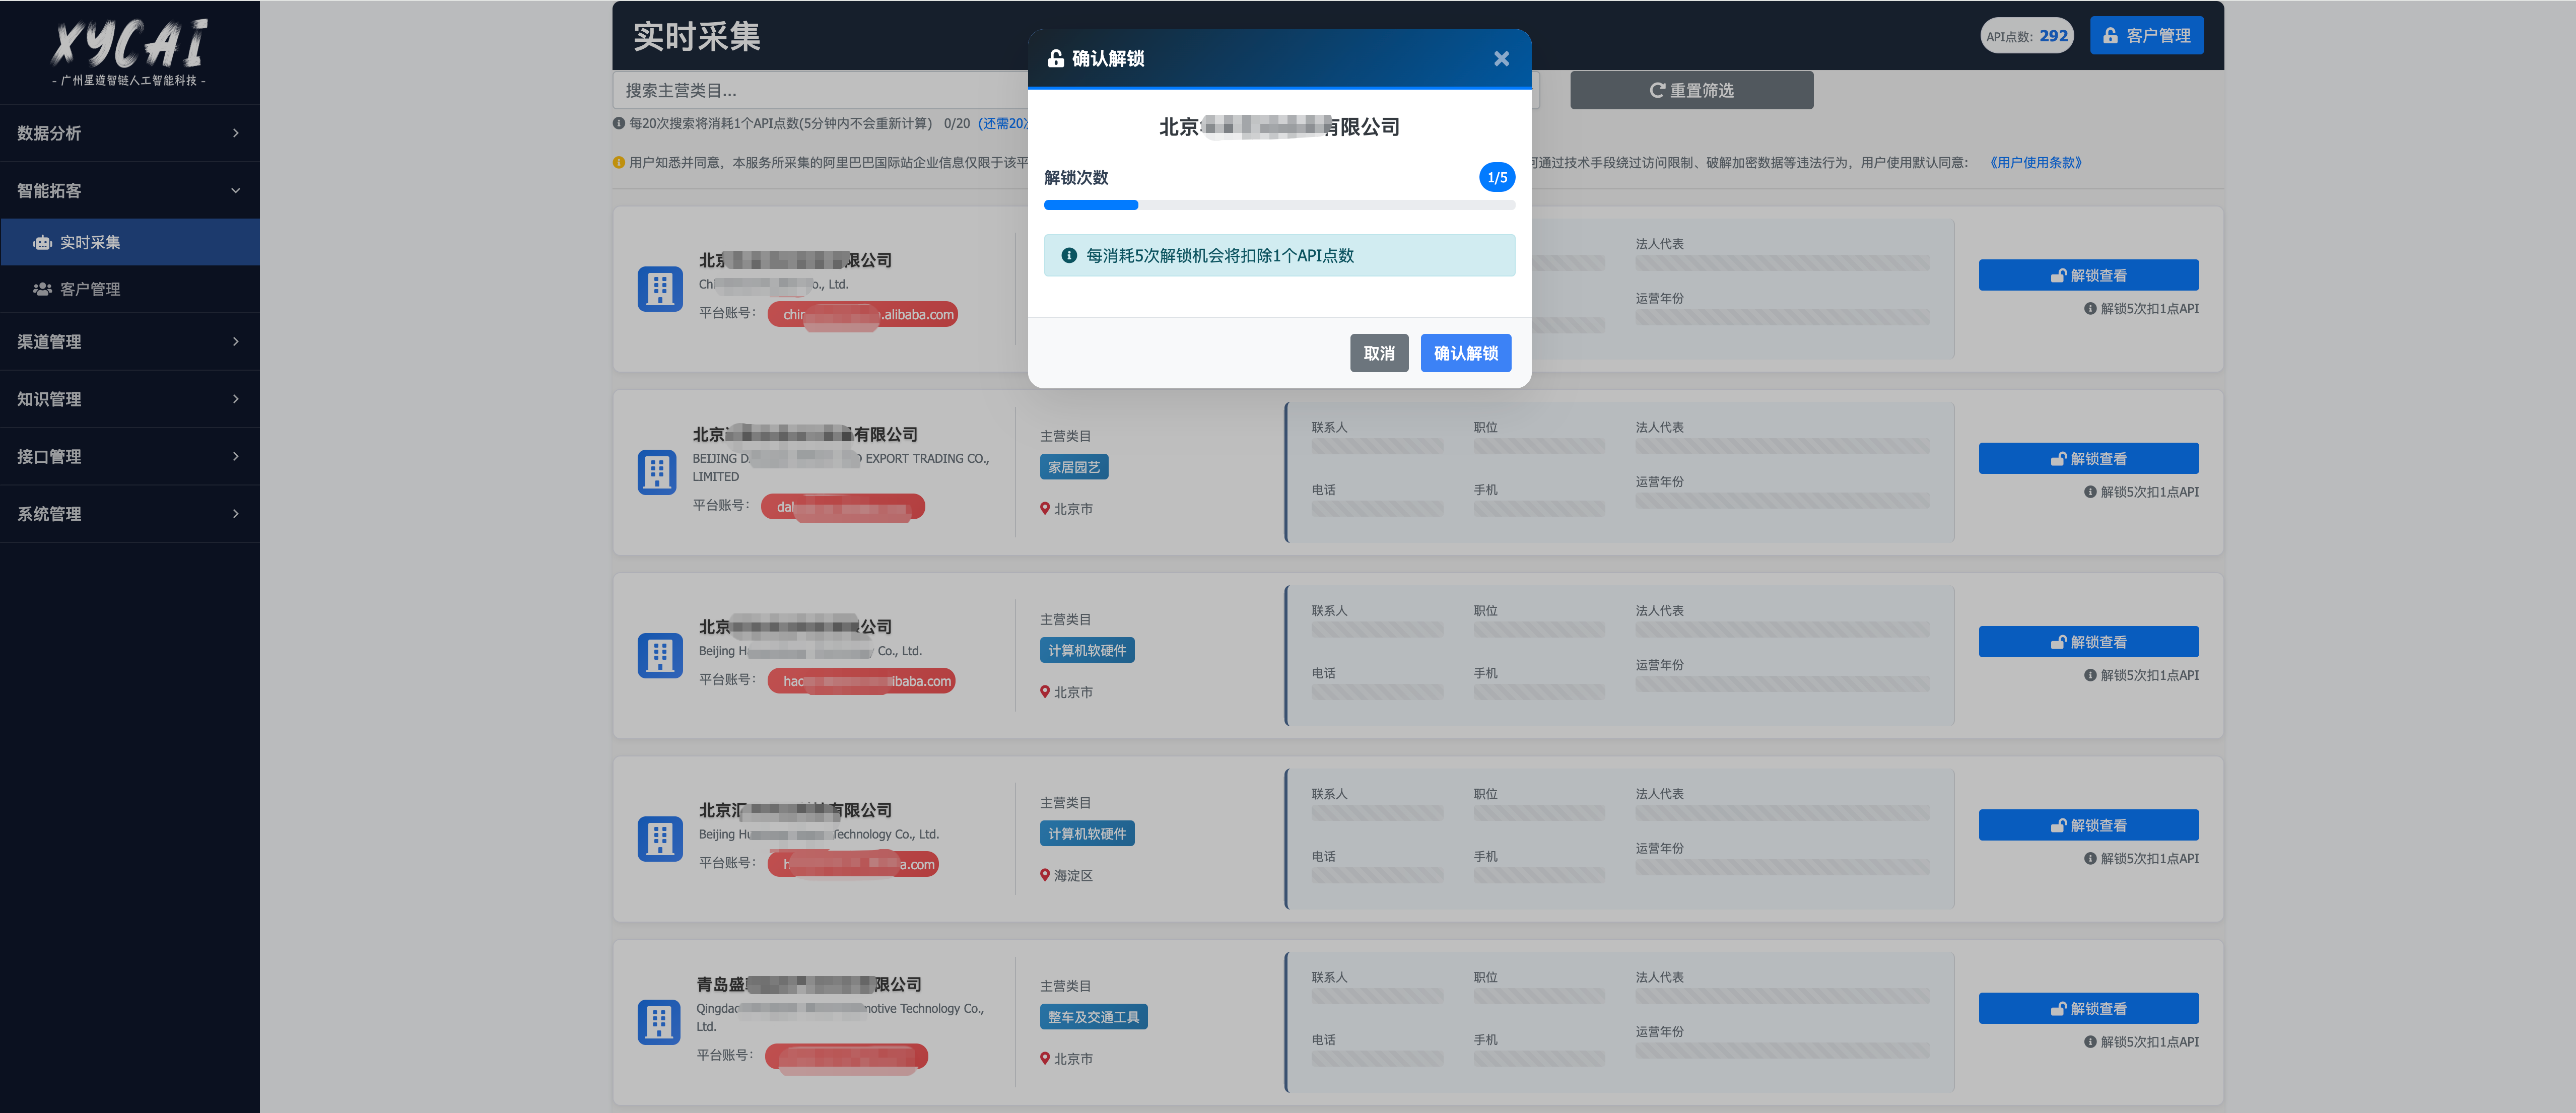Click the 1/5 unlock count badge
The height and width of the screenshot is (1113, 2576).
click(1496, 177)
